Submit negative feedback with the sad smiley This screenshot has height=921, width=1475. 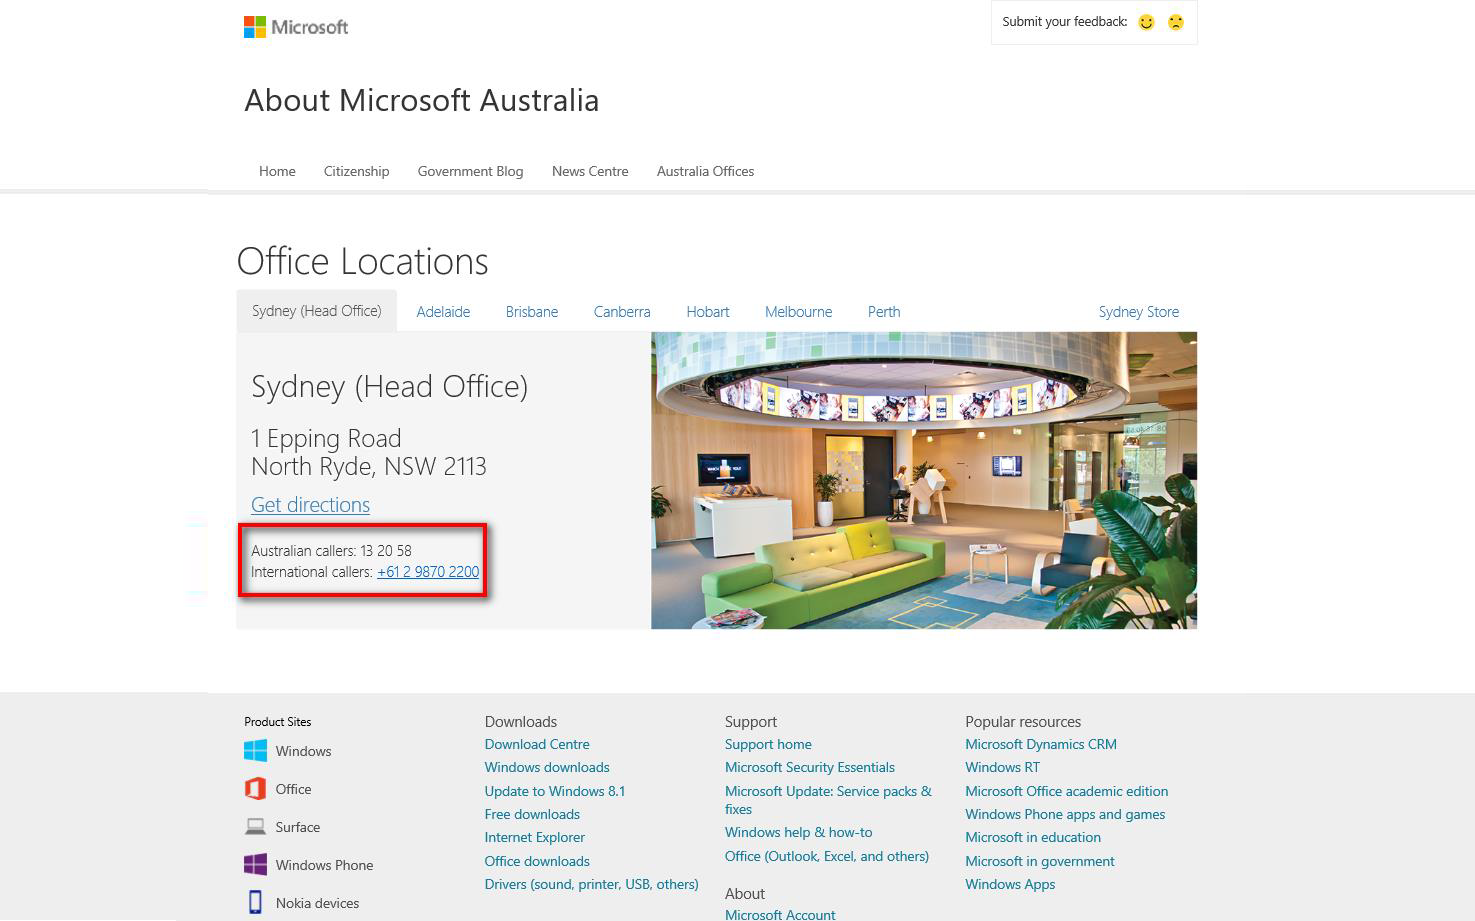click(x=1176, y=22)
